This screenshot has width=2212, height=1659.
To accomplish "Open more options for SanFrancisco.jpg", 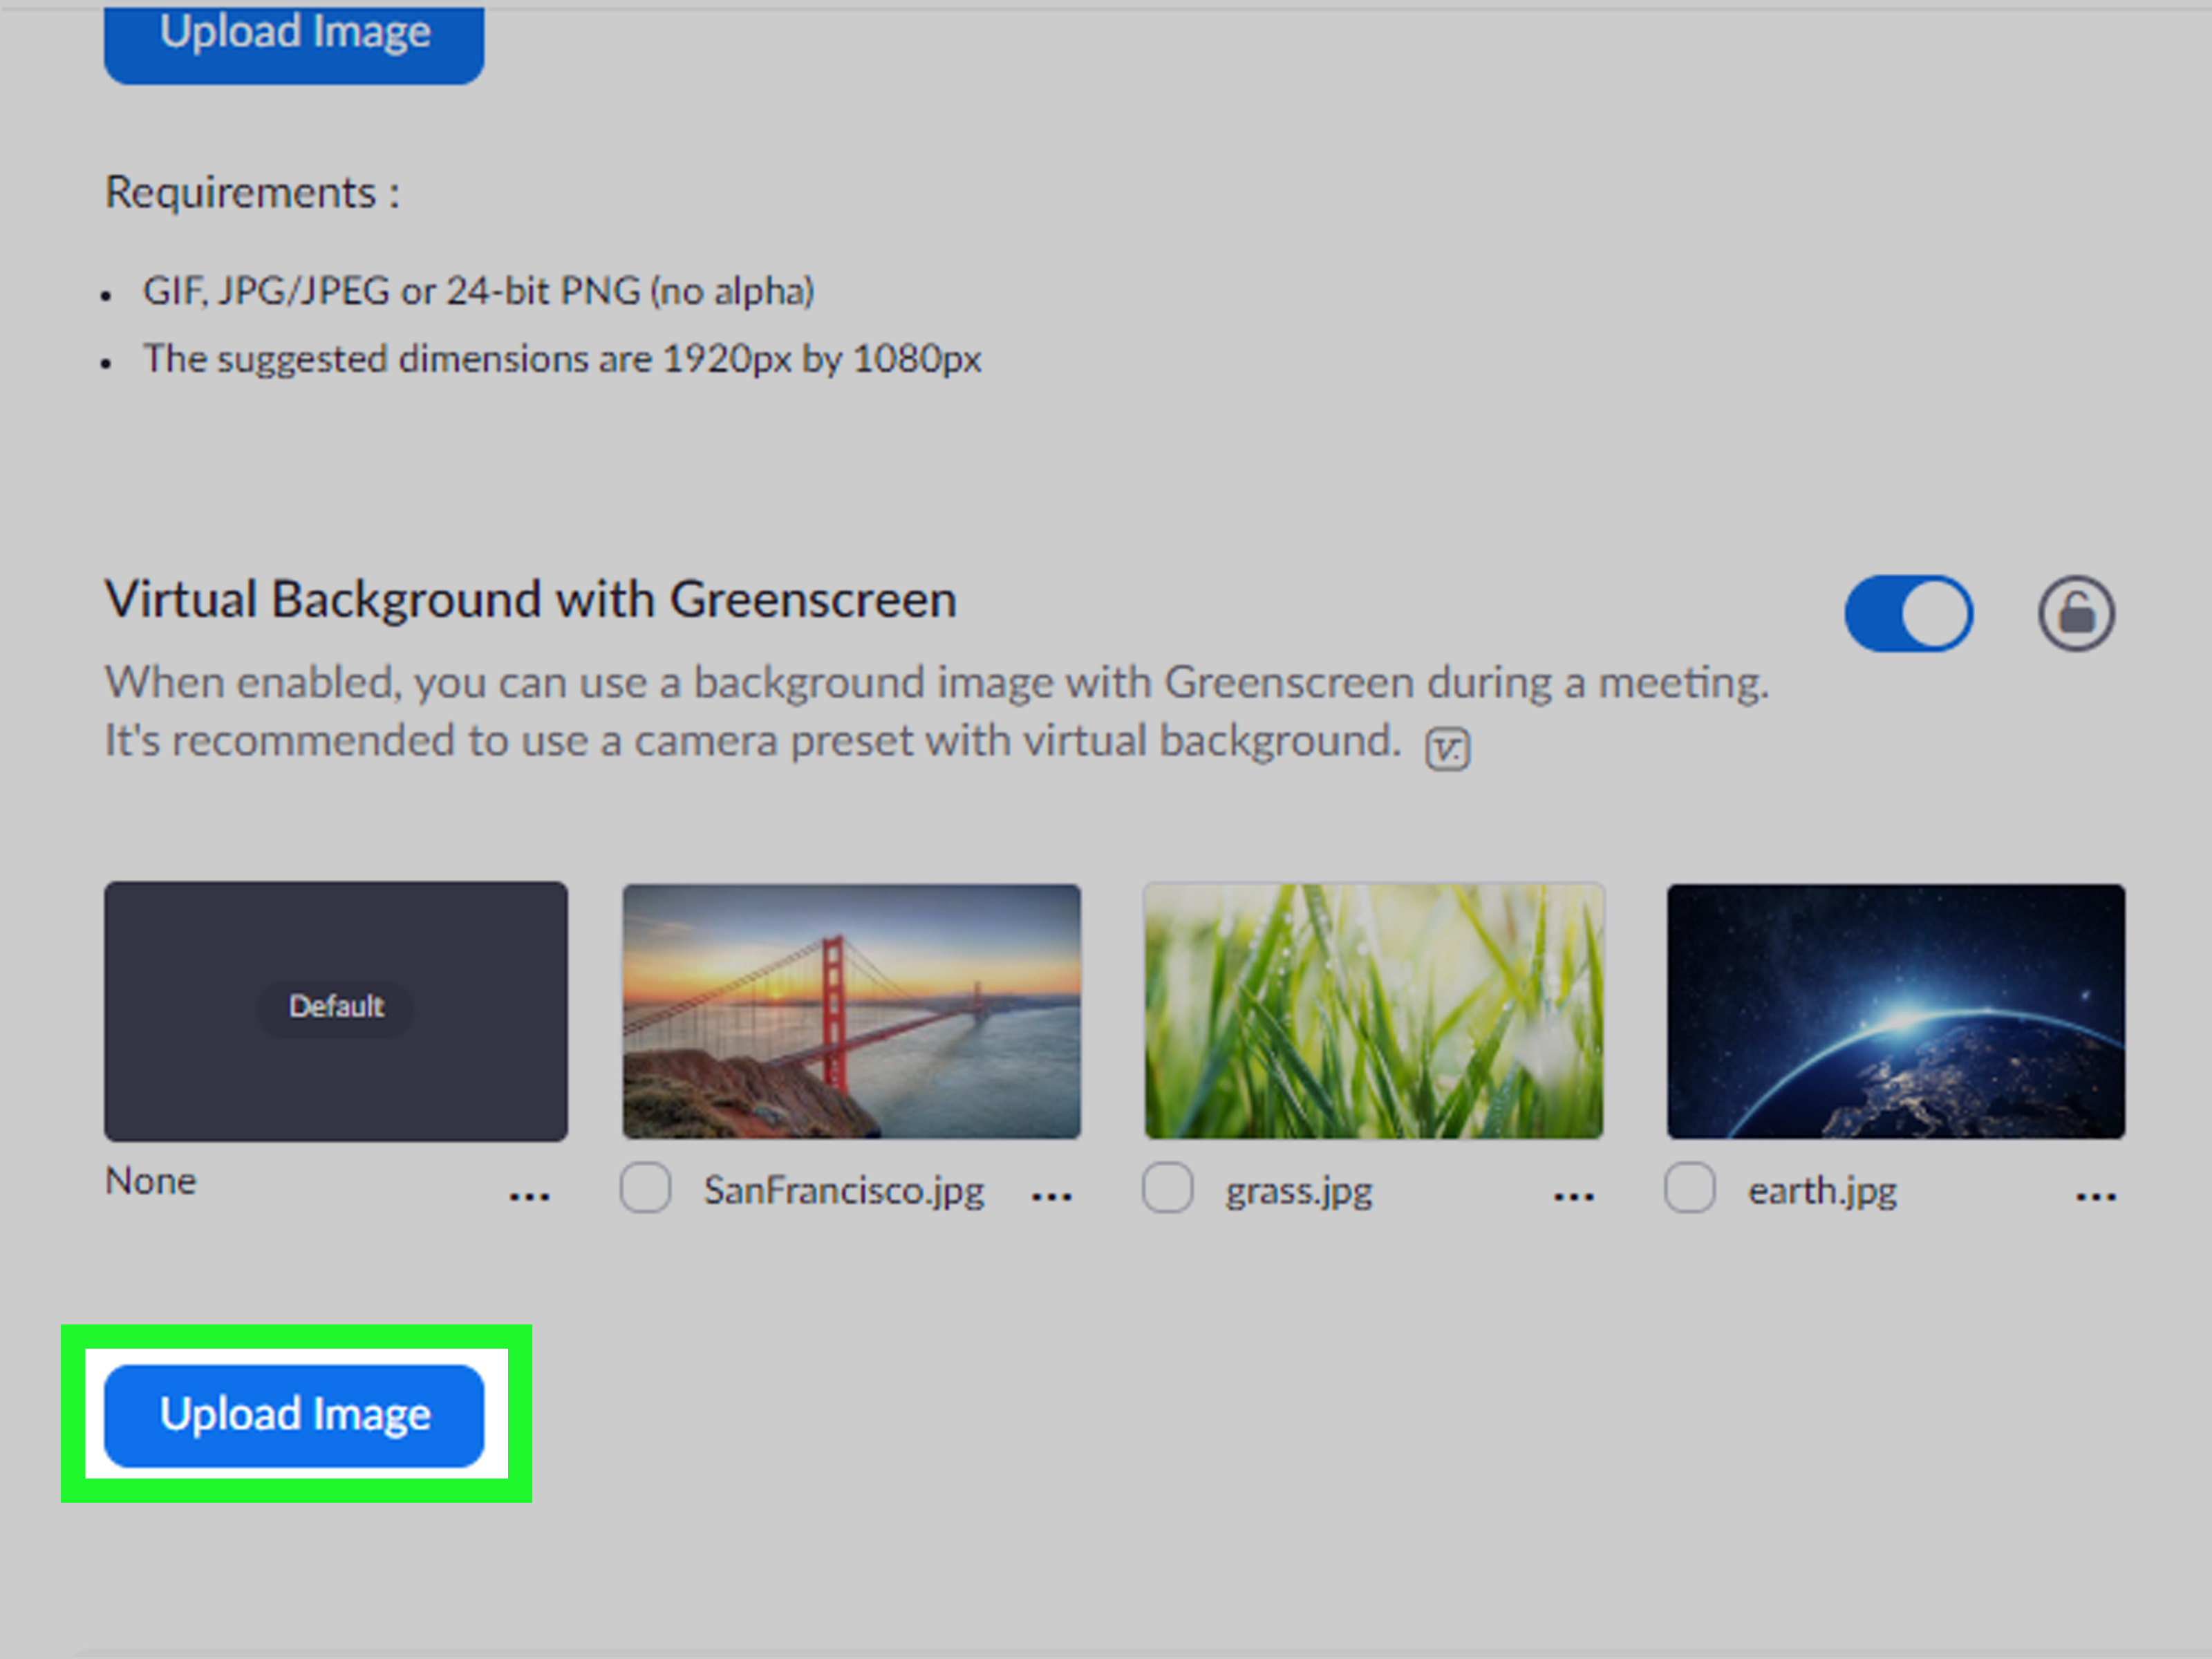I will pos(1051,1196).
